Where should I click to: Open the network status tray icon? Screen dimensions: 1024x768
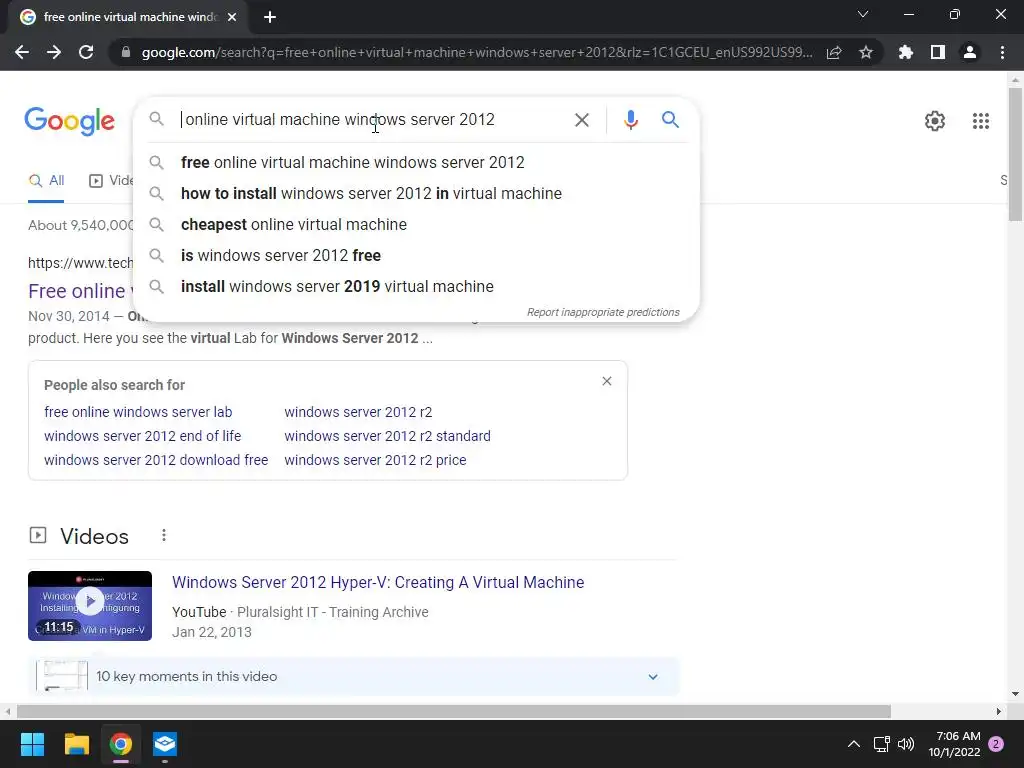point(882,744)
